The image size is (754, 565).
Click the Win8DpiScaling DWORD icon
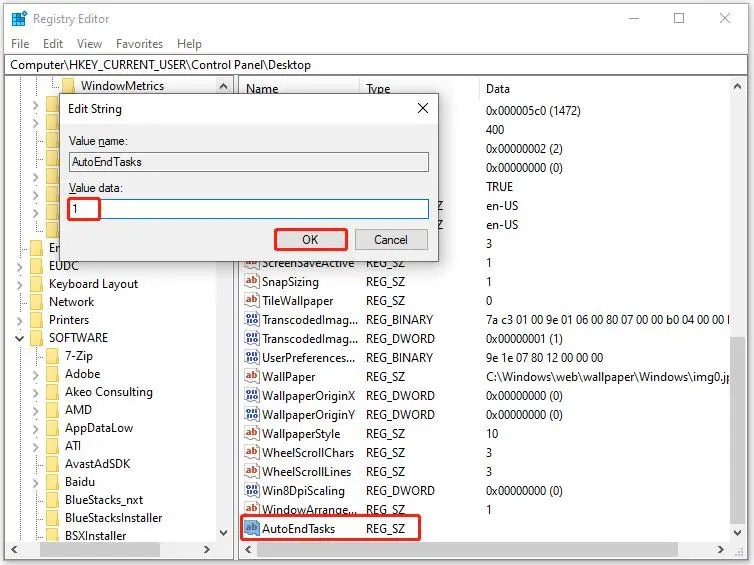tap(251, 490)
